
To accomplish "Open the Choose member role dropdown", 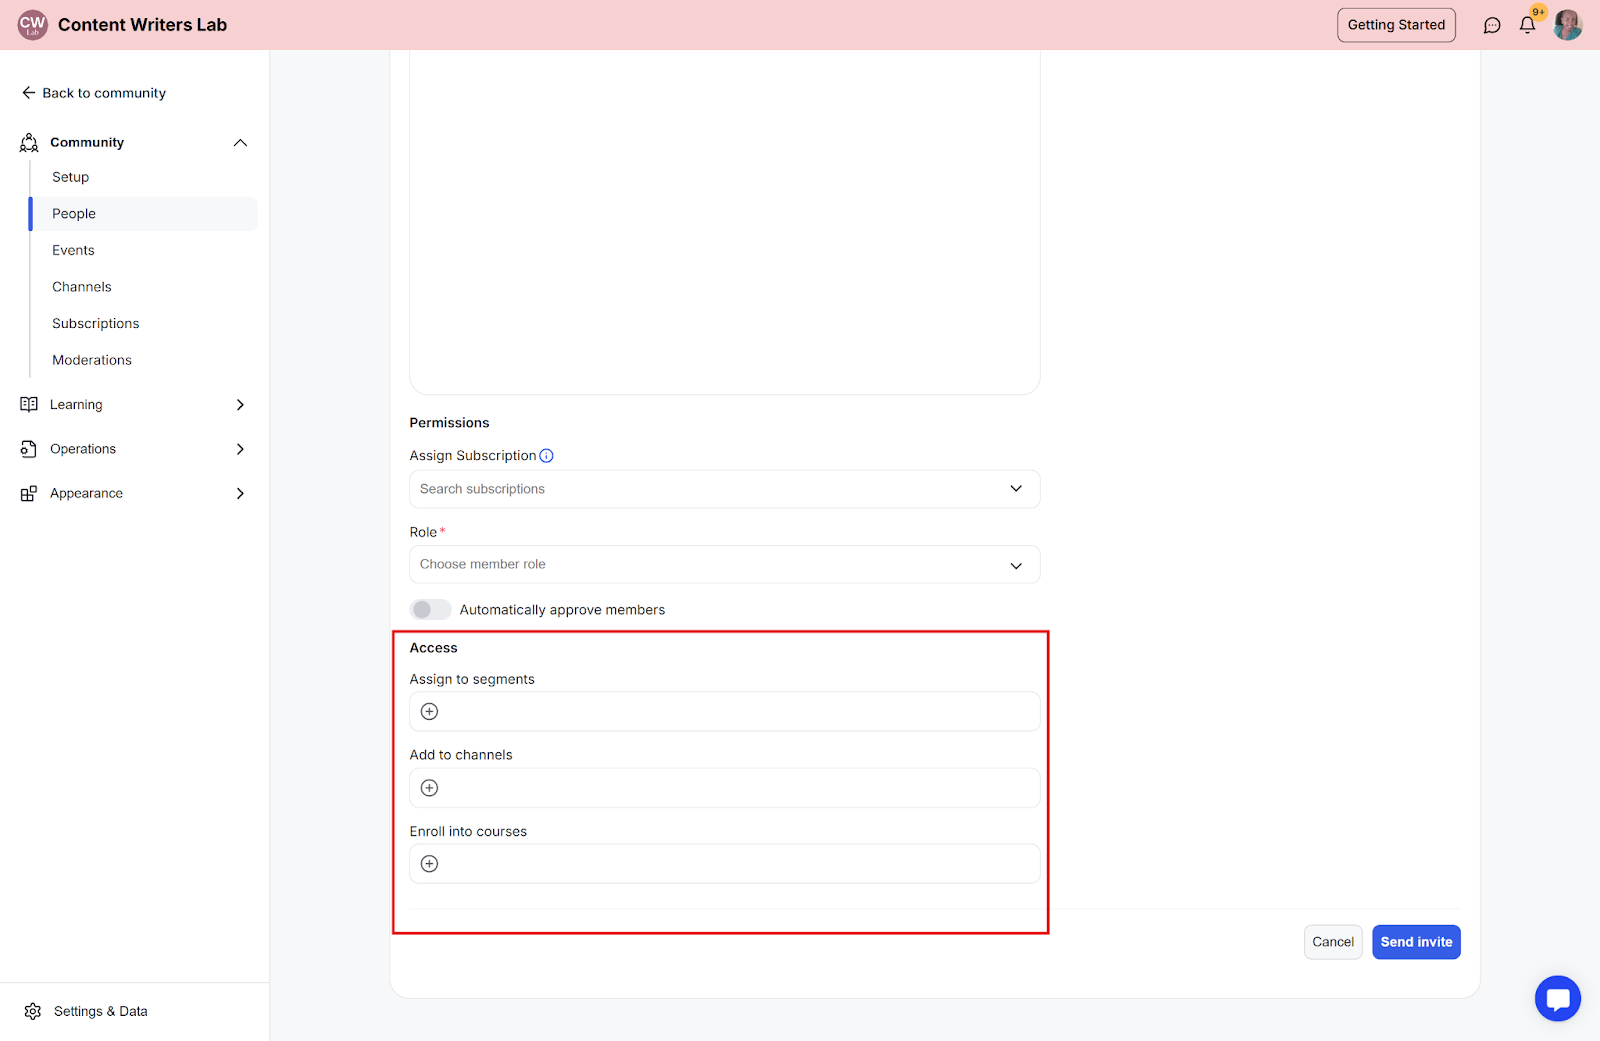I will click(x=725, y=565).
